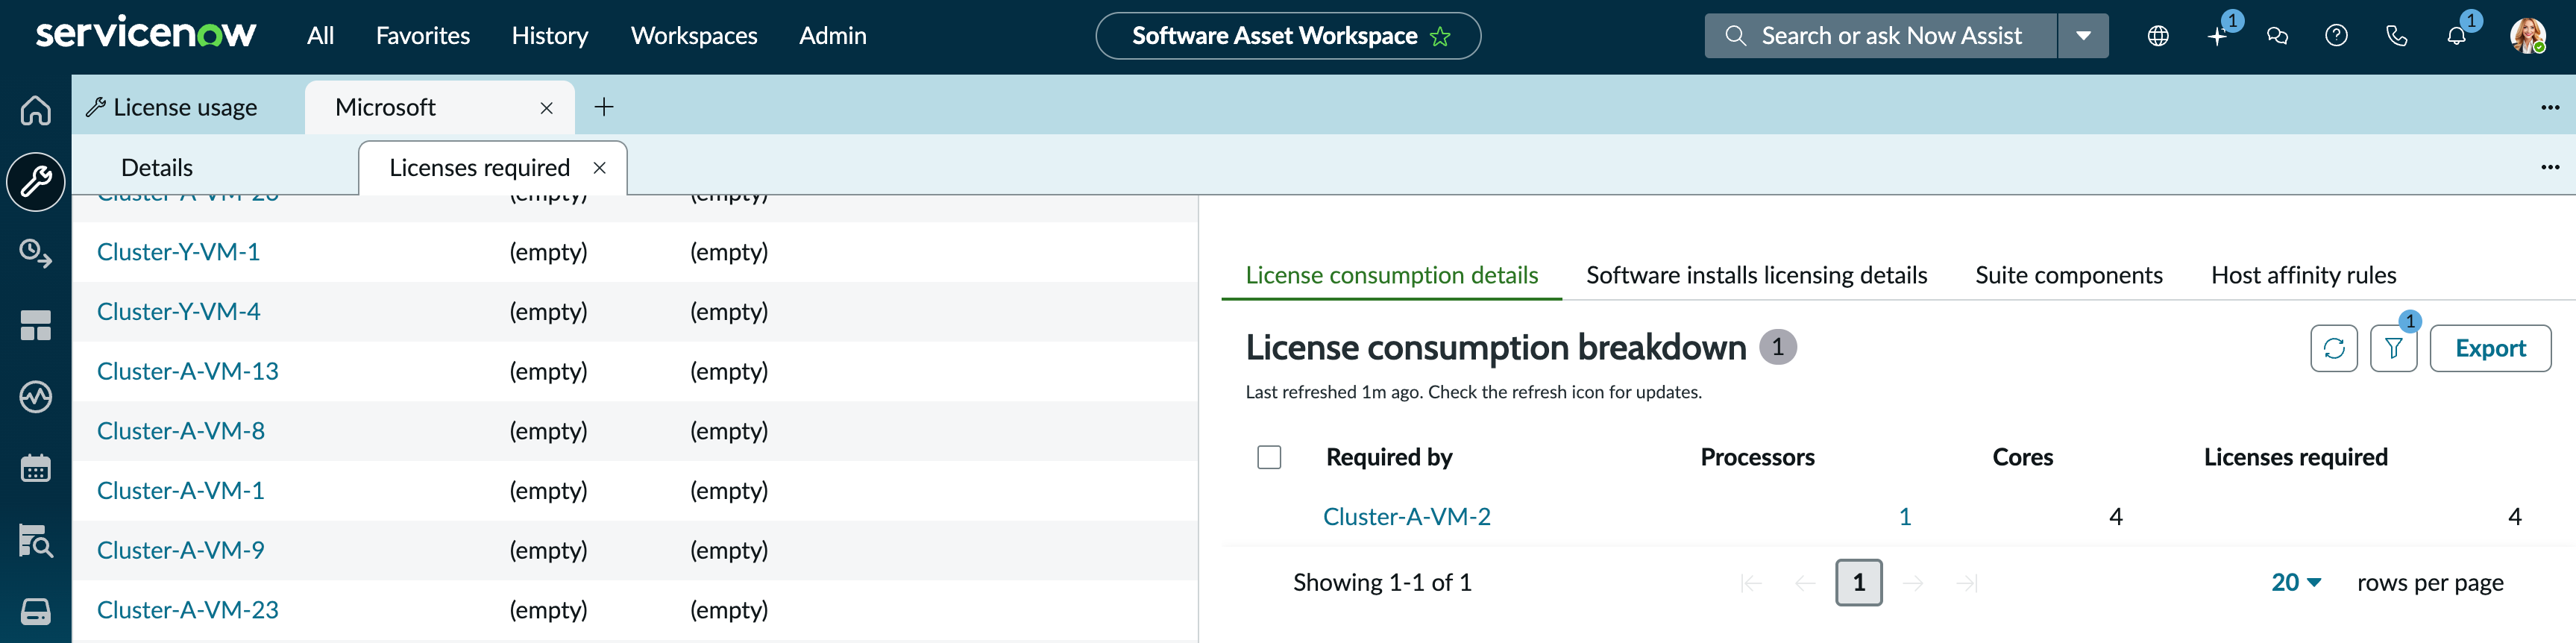Screen dimensions: 2576x643
Task: Open the notifications bell
Action: coord(2456,36)
